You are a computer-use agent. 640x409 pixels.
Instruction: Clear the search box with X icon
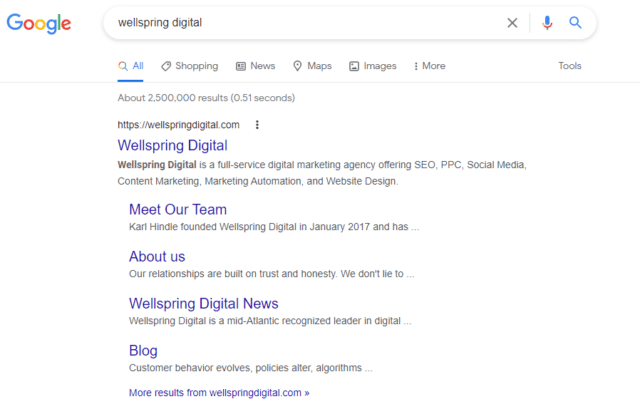pyautogui.click(x=512, y=23)
